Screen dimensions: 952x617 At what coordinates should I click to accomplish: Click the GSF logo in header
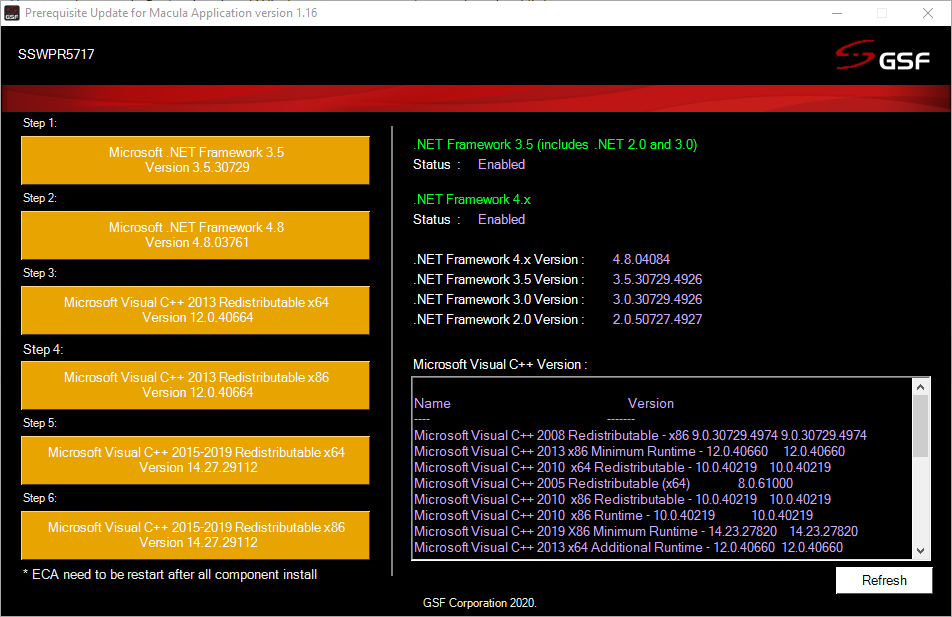(x=882, y=55)
